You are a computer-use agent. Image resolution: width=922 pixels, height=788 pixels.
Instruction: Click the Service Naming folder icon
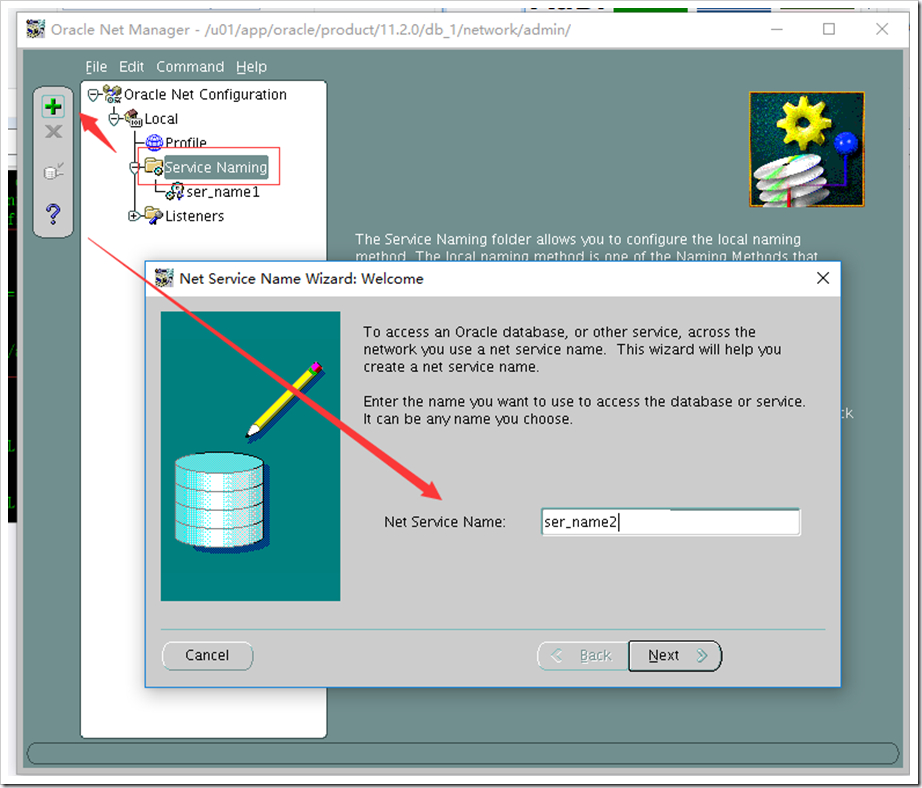tap(154, 167)
